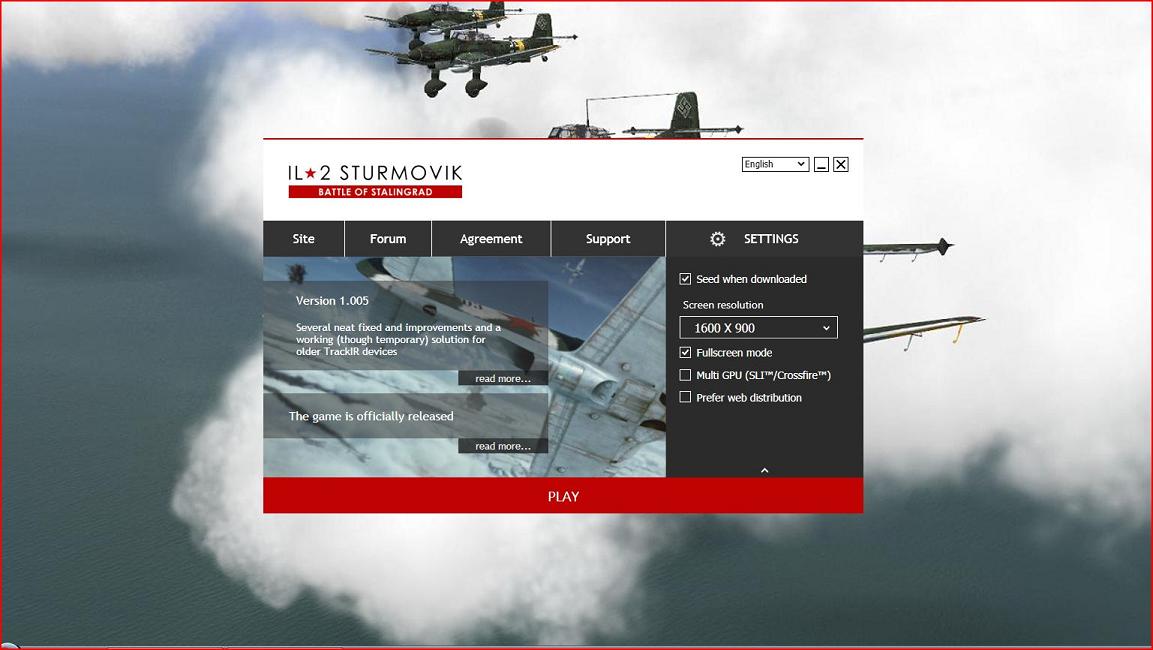Click The game is officially released headline

371,416
